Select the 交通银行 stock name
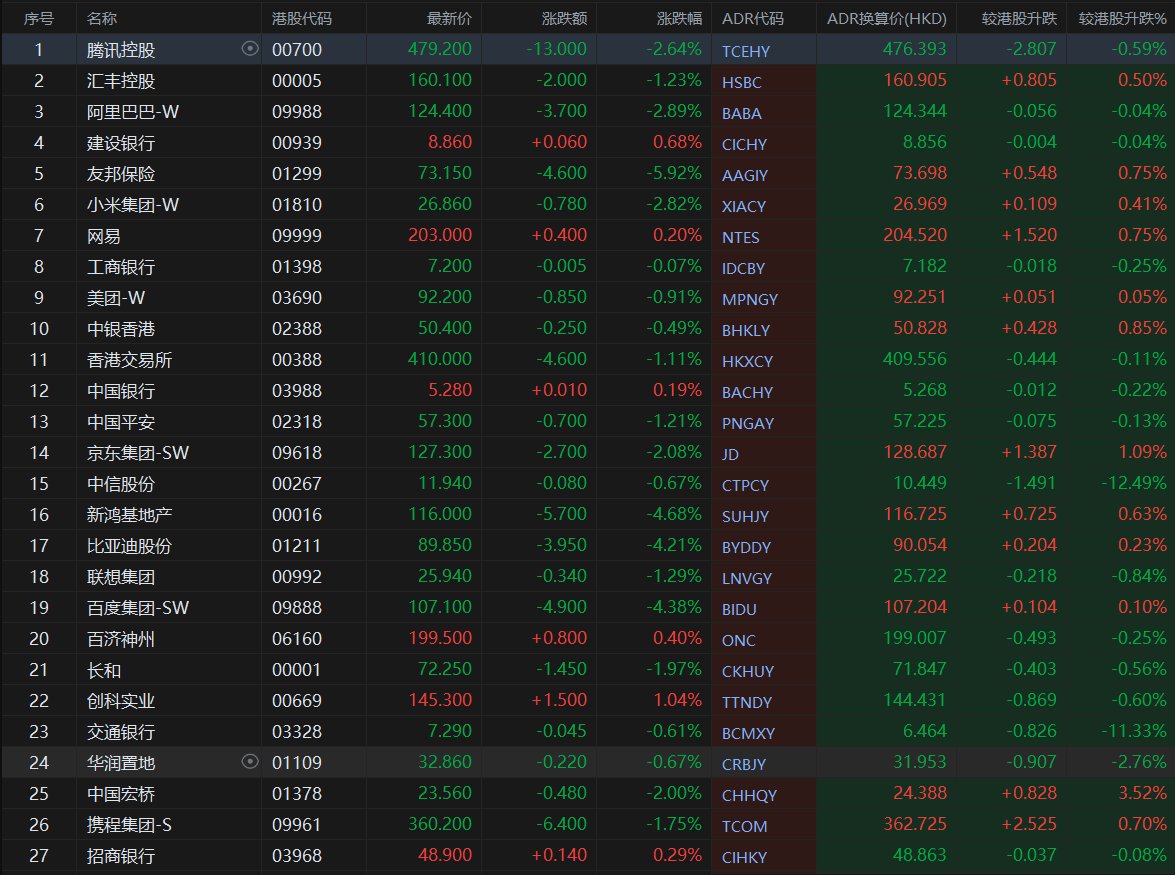Viewport: 1175px width, 875px height. point(121,732)
